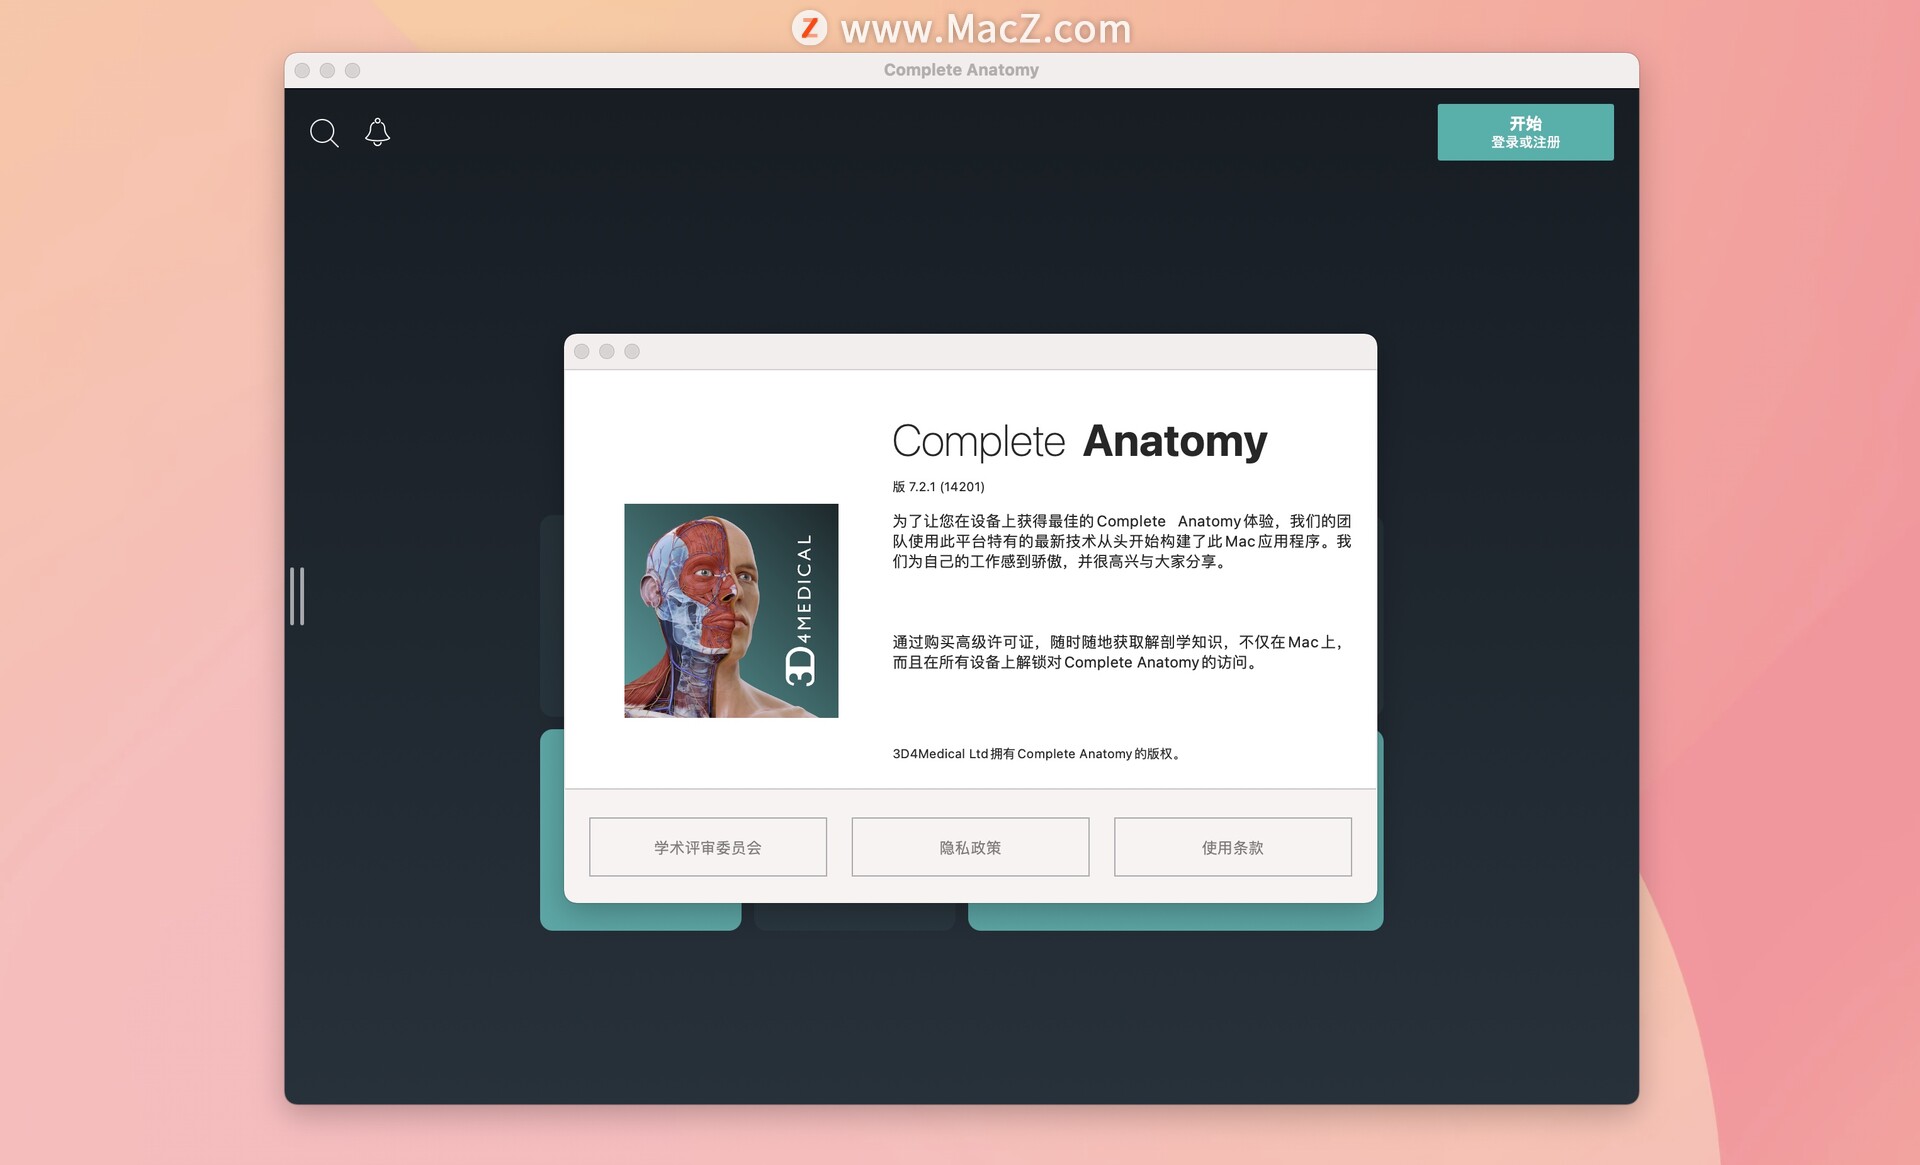This screenshot has width=1920, height=1165.
Task: Click the Complete Anatomy window title text
Action: [961, 70]
